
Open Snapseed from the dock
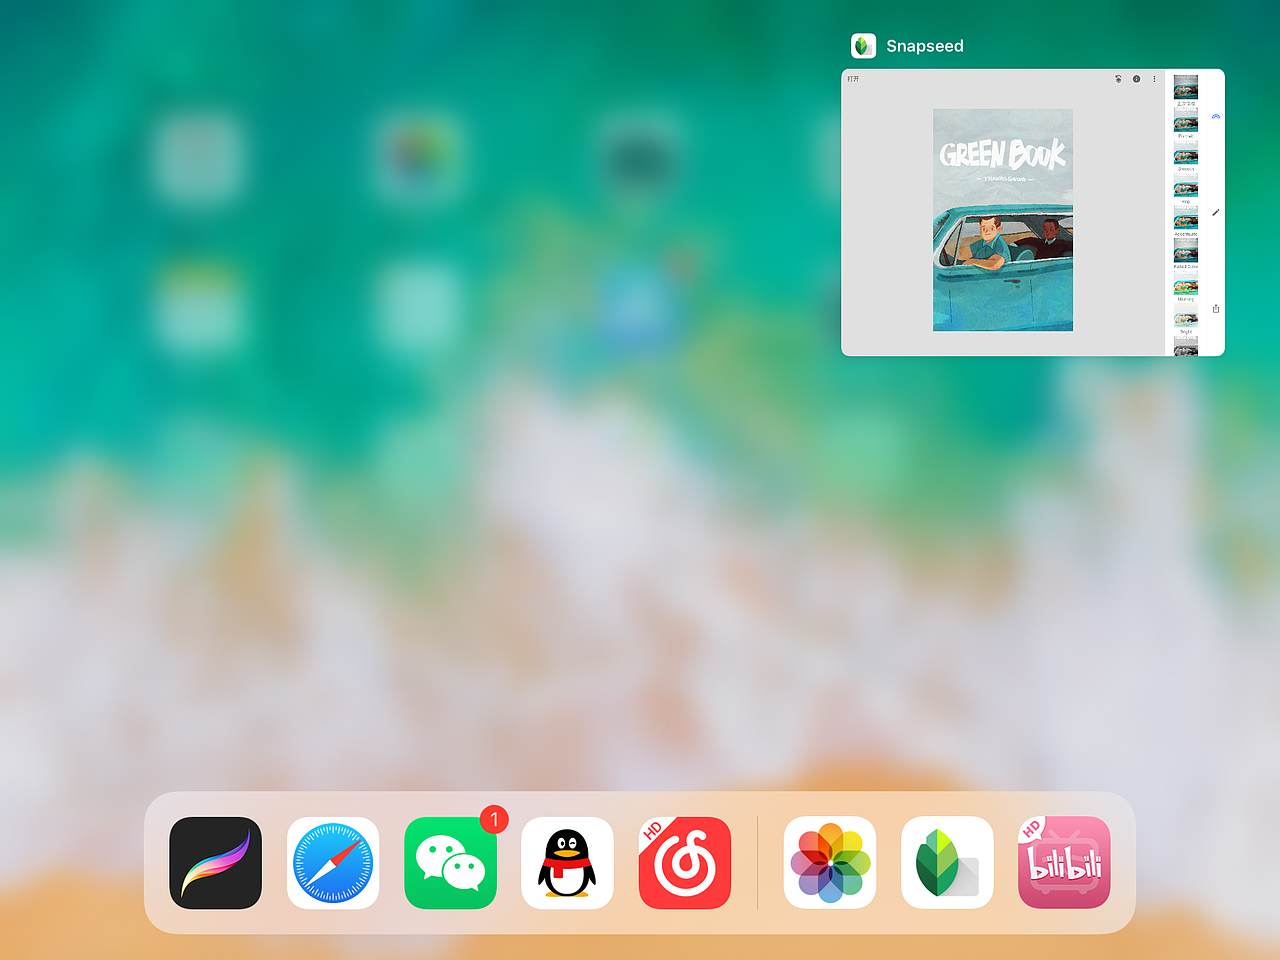pyautogui.click(x=947, y=863)
